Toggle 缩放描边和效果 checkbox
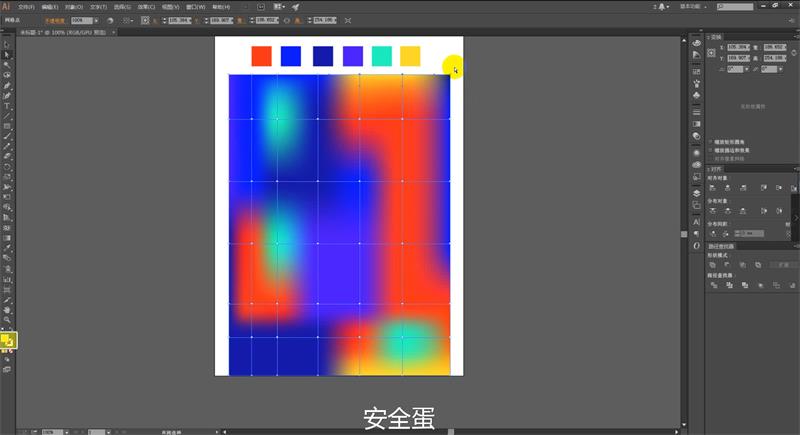Viewport: 800px width, 435px height. coord(710,150)
